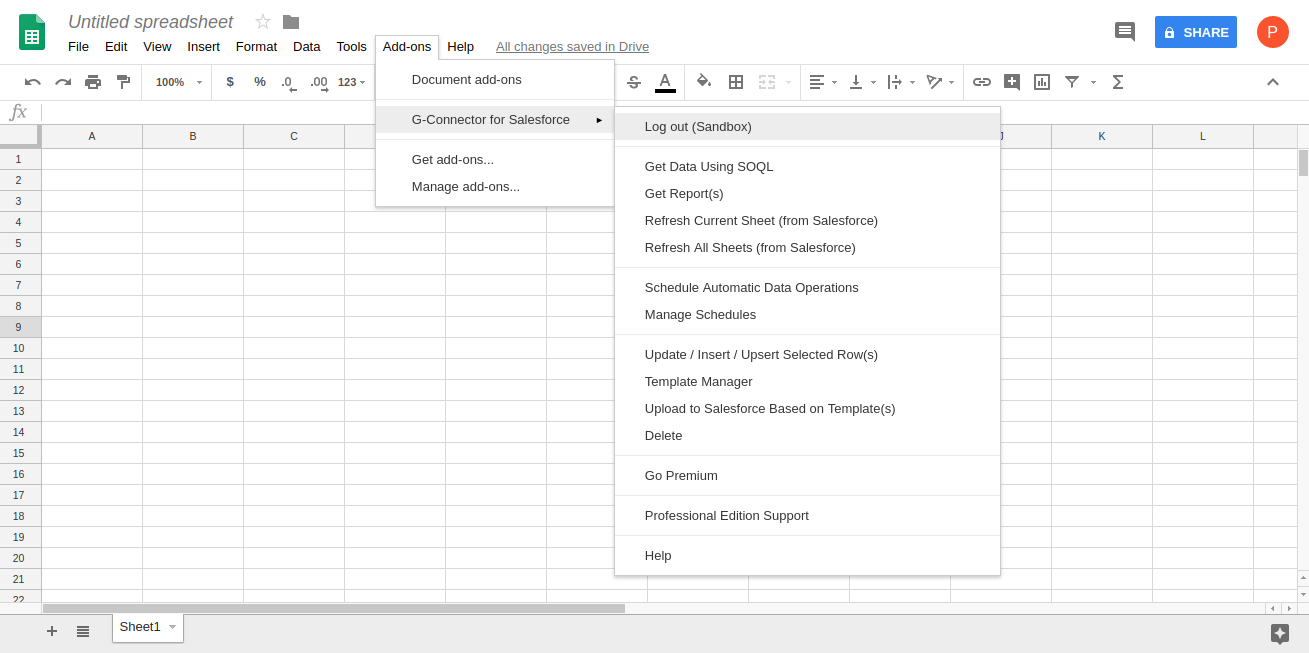Click the text color swatch icon
The image size is (1309, 653).
[665, 82]
